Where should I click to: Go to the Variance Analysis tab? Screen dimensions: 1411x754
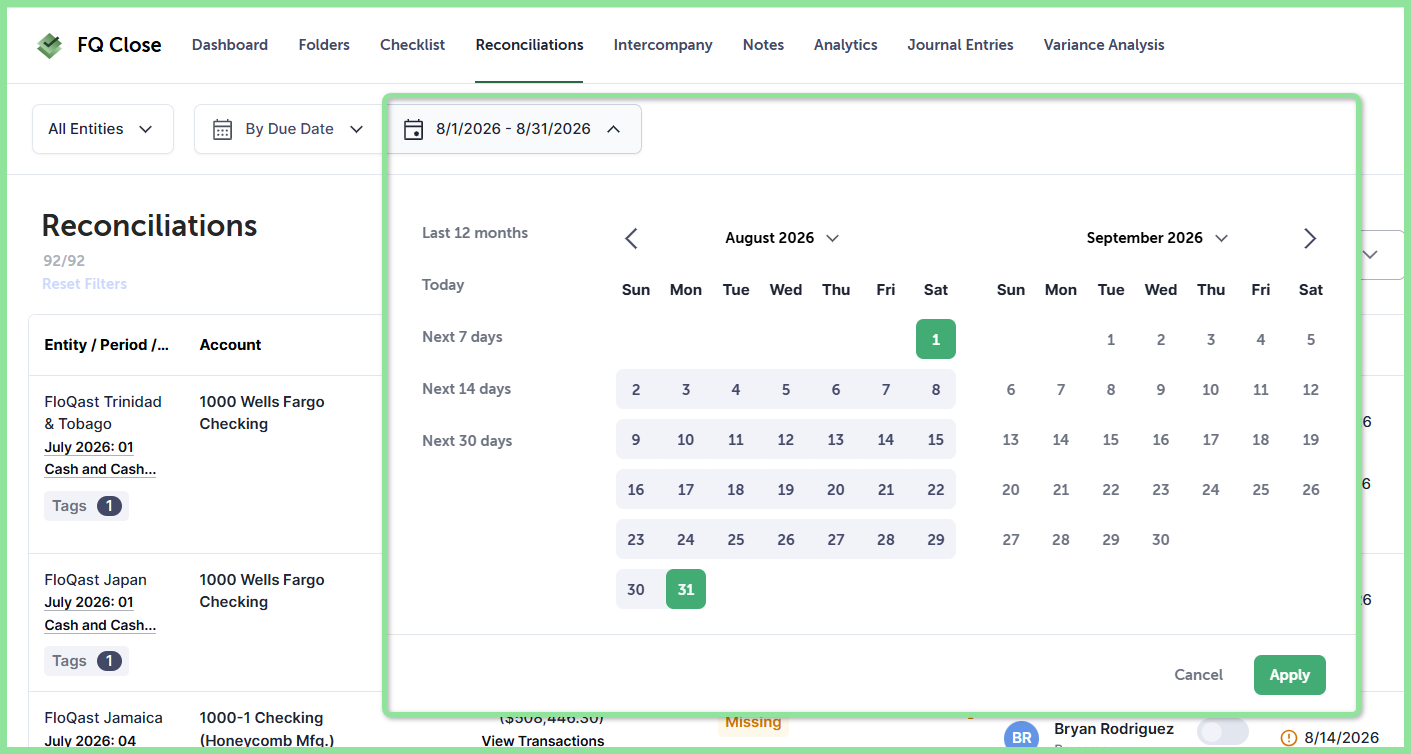click(x=1104, y=45)
